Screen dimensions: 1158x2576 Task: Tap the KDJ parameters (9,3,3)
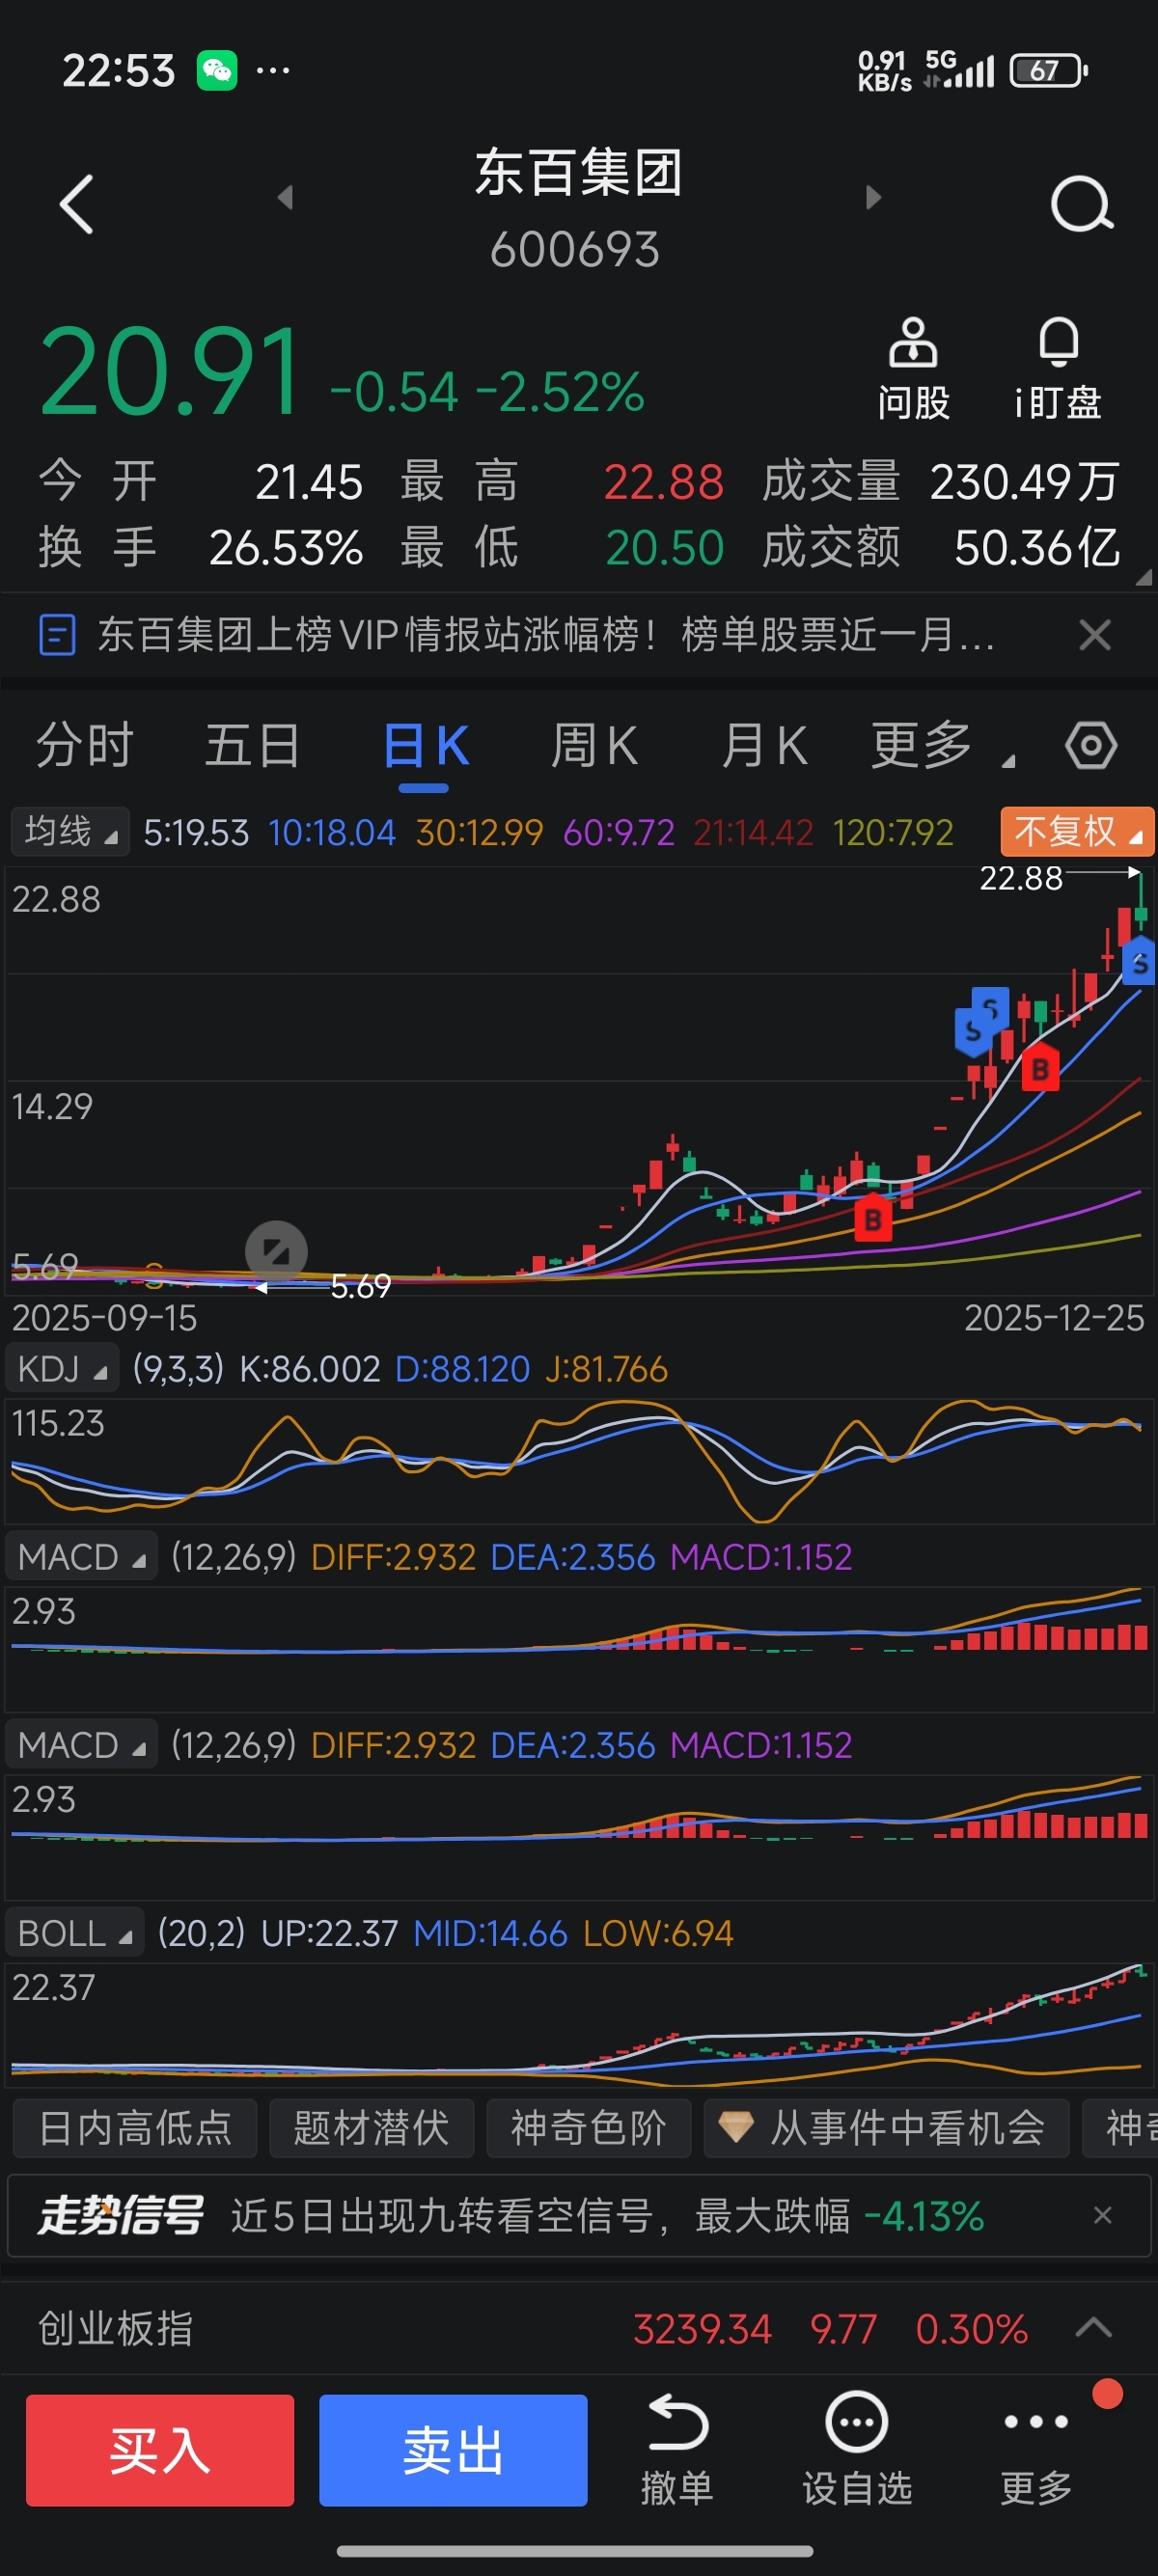click(178, 1368)
